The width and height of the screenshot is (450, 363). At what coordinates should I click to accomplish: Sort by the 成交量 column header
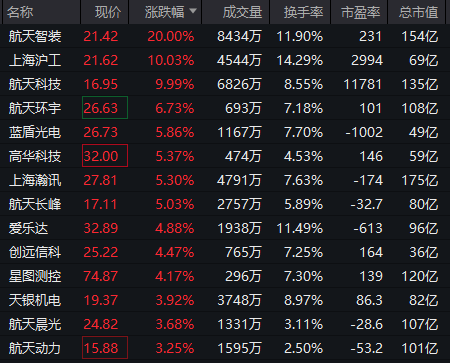click(242, 12)
